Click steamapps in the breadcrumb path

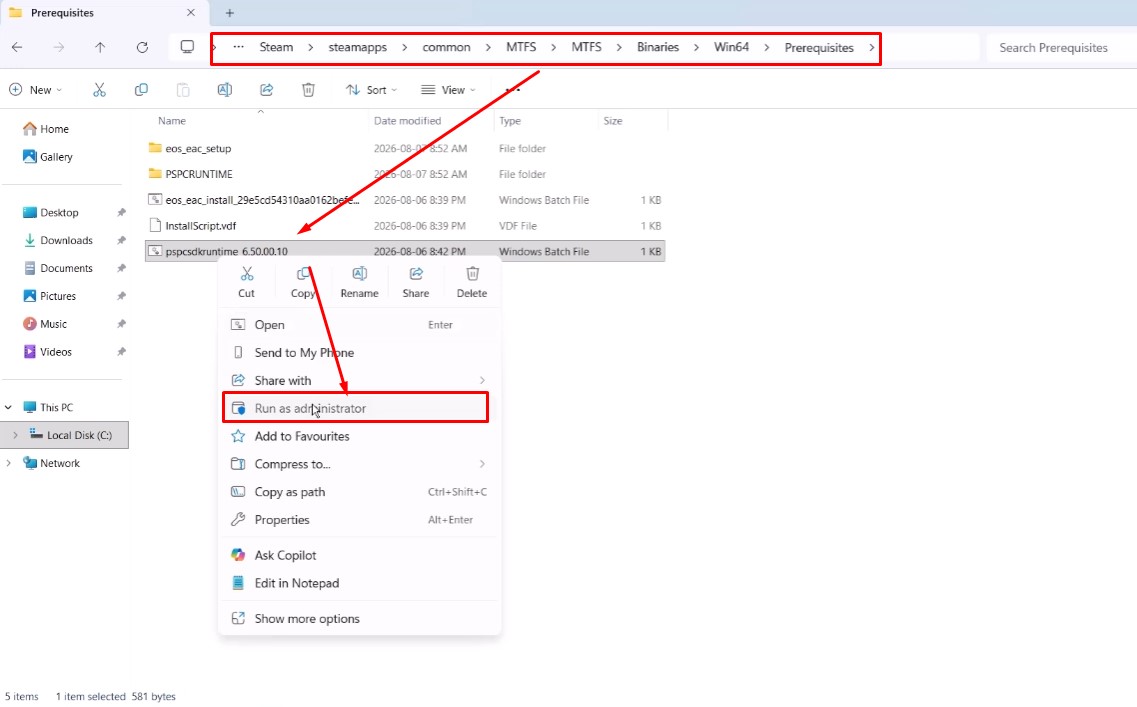pos(357,47)
